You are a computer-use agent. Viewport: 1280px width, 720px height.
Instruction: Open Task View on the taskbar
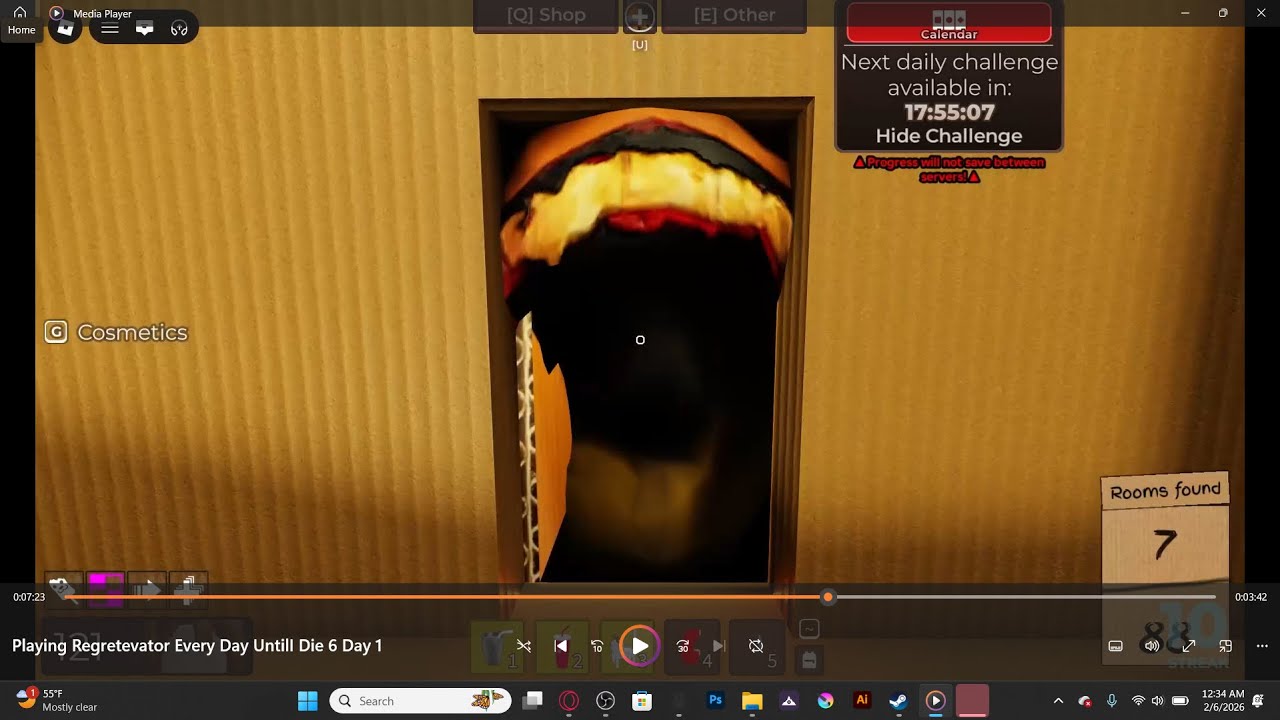(533, 701)
